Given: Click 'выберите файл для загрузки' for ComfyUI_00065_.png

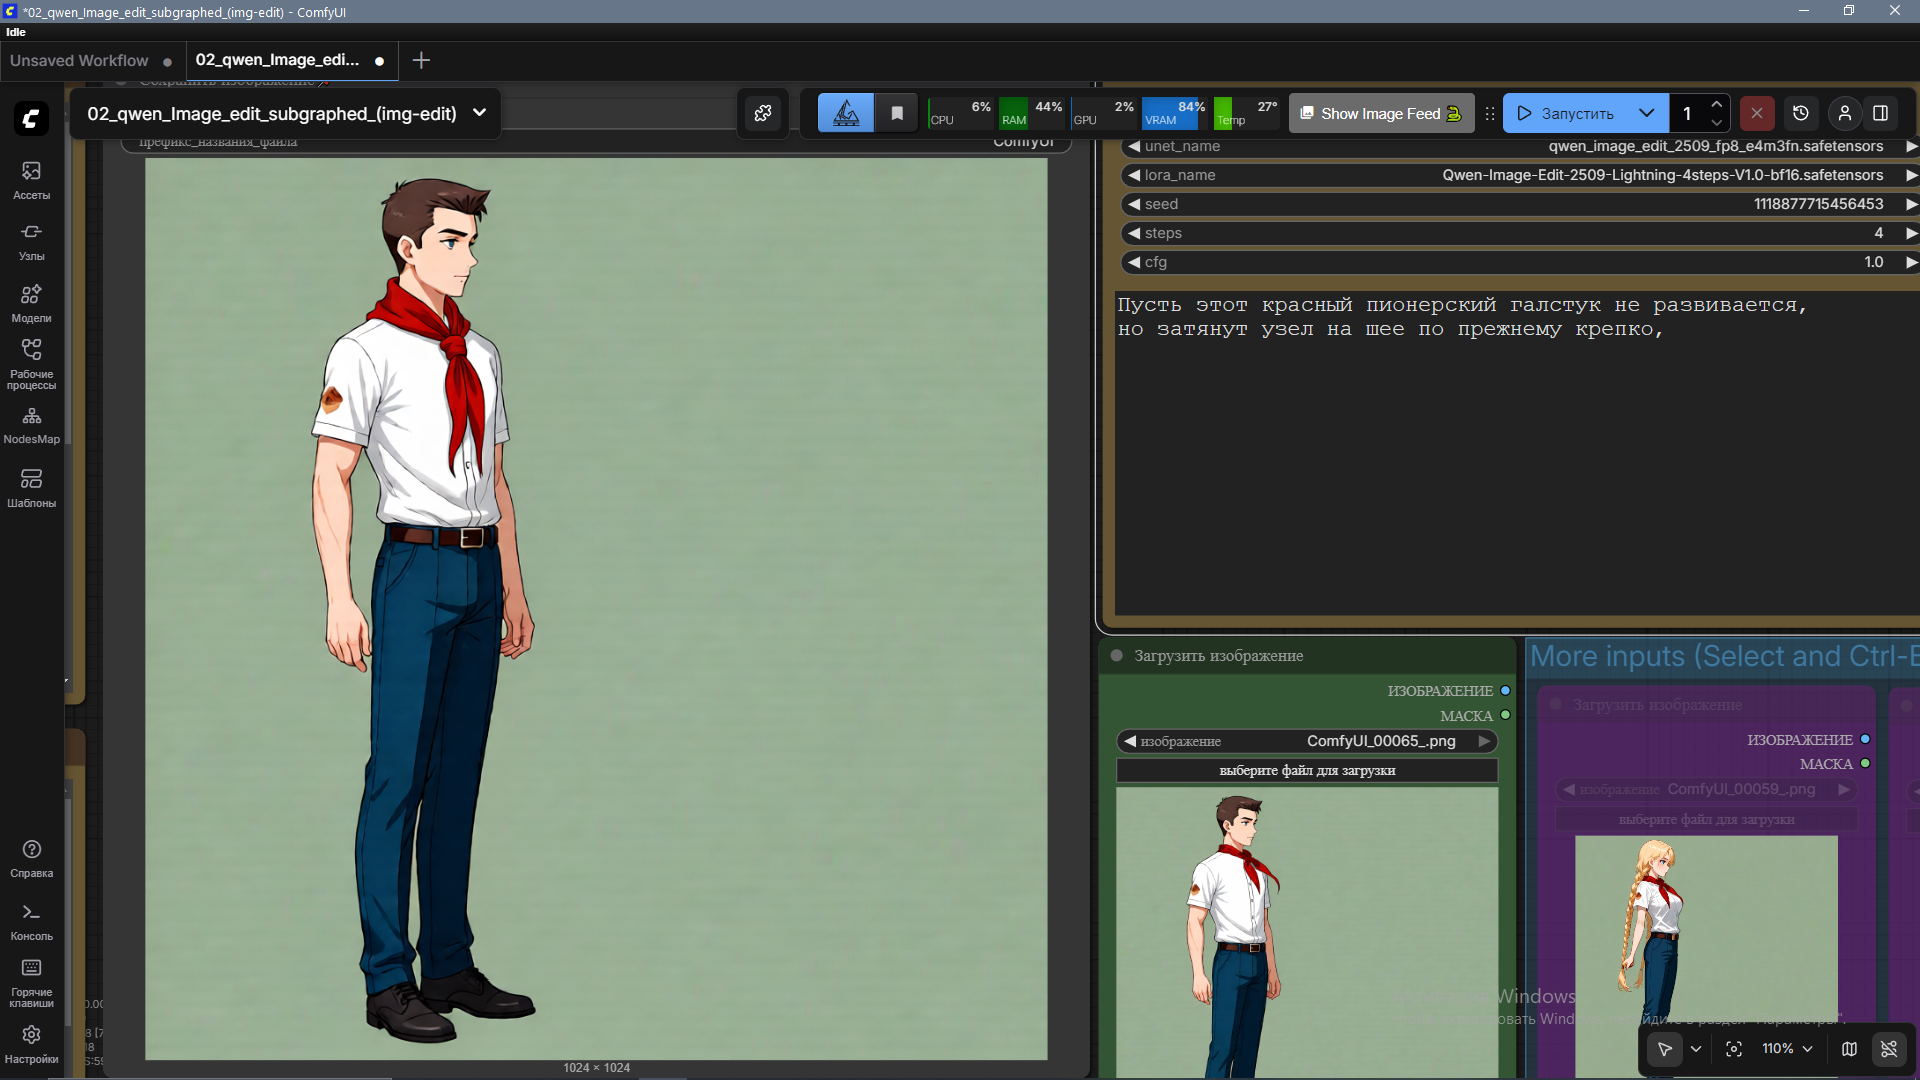Looking at the screenshot, I should click(x=1307, y=770).
